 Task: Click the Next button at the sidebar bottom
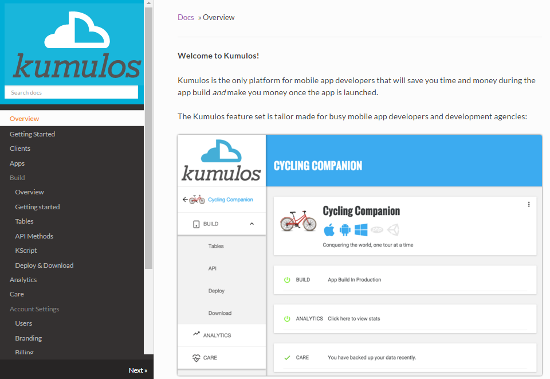click(x=138, y=370)
